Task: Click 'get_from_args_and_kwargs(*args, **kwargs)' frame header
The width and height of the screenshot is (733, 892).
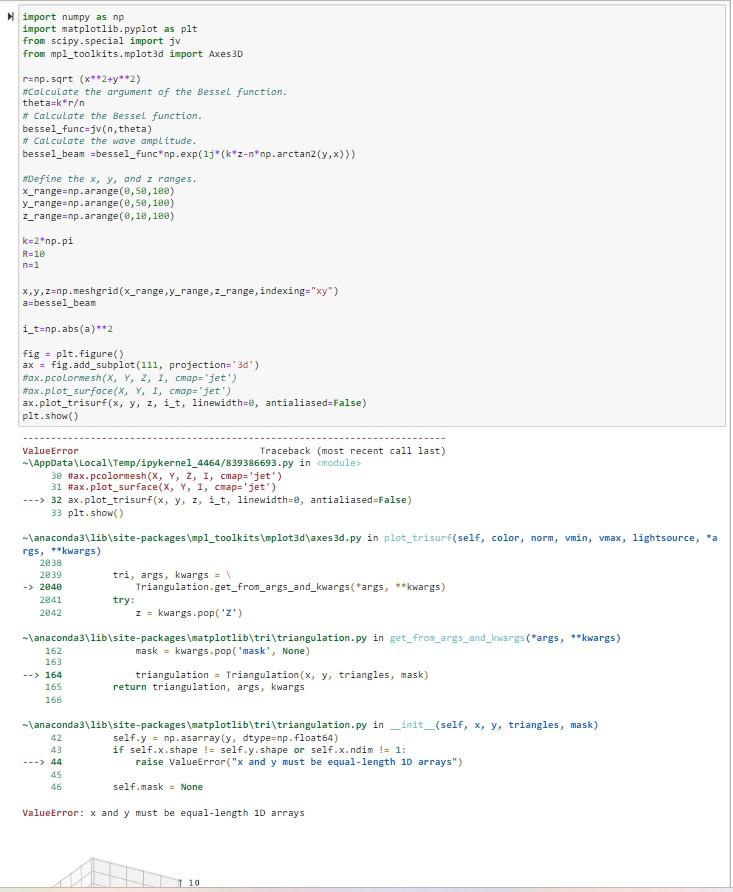Action: click(505, 638)
